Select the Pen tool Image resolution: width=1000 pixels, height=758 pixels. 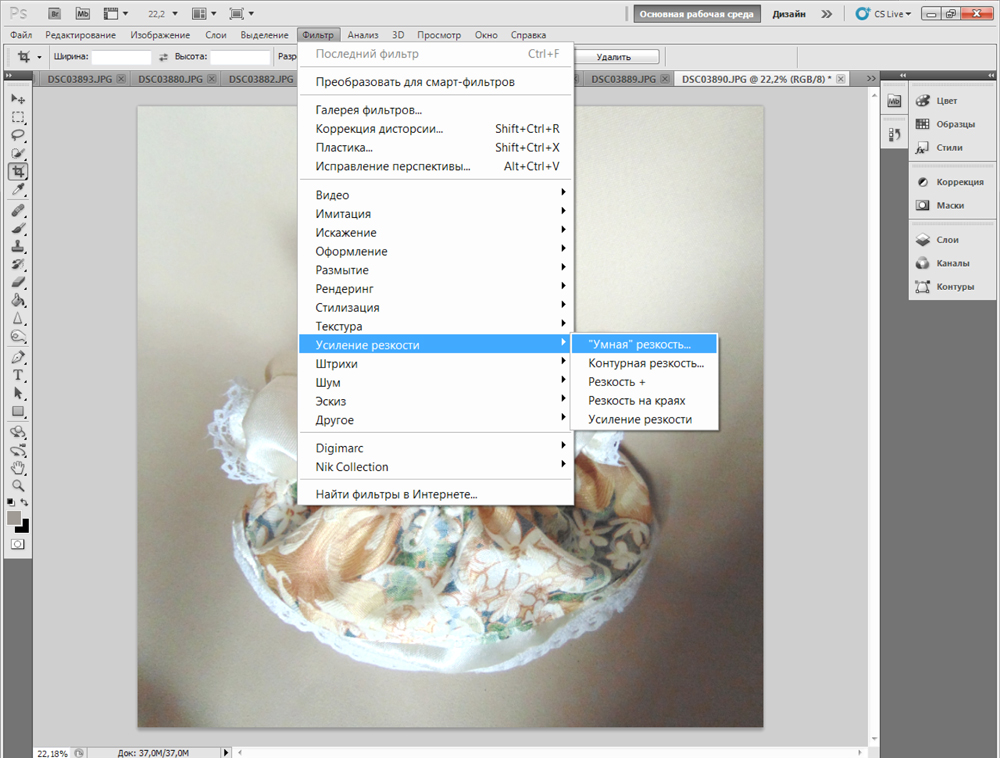18,357
